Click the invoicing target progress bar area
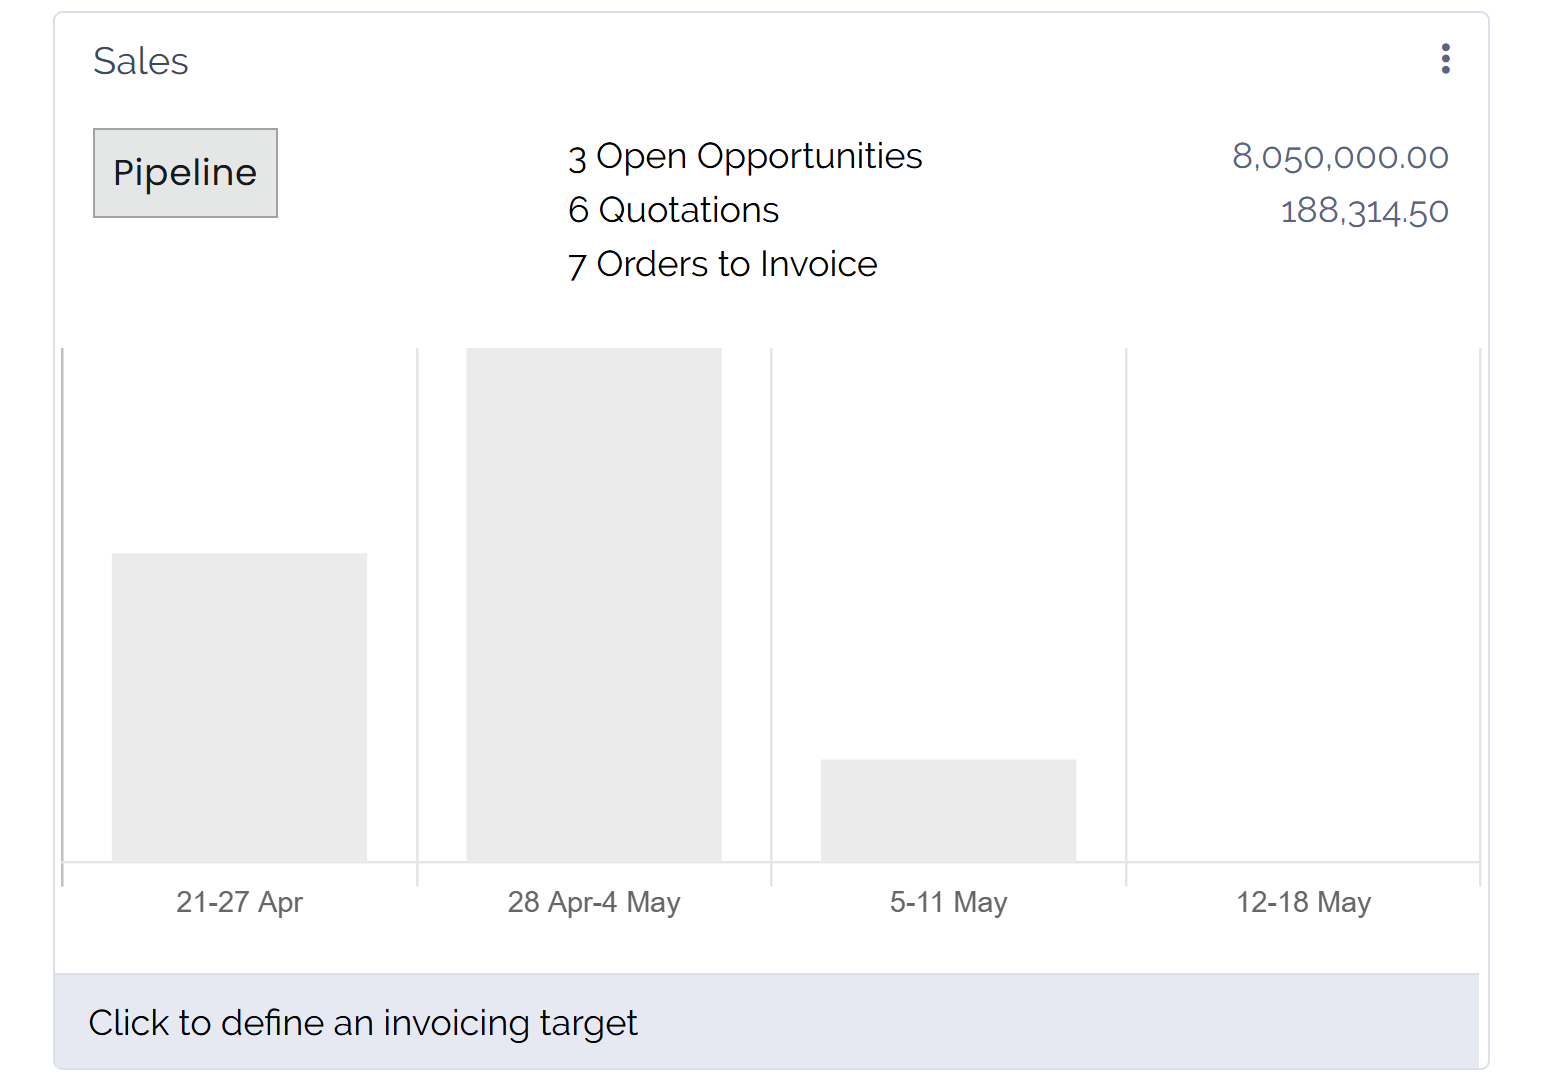This screenshot has height=1074, width=1554. [770, 1023]
